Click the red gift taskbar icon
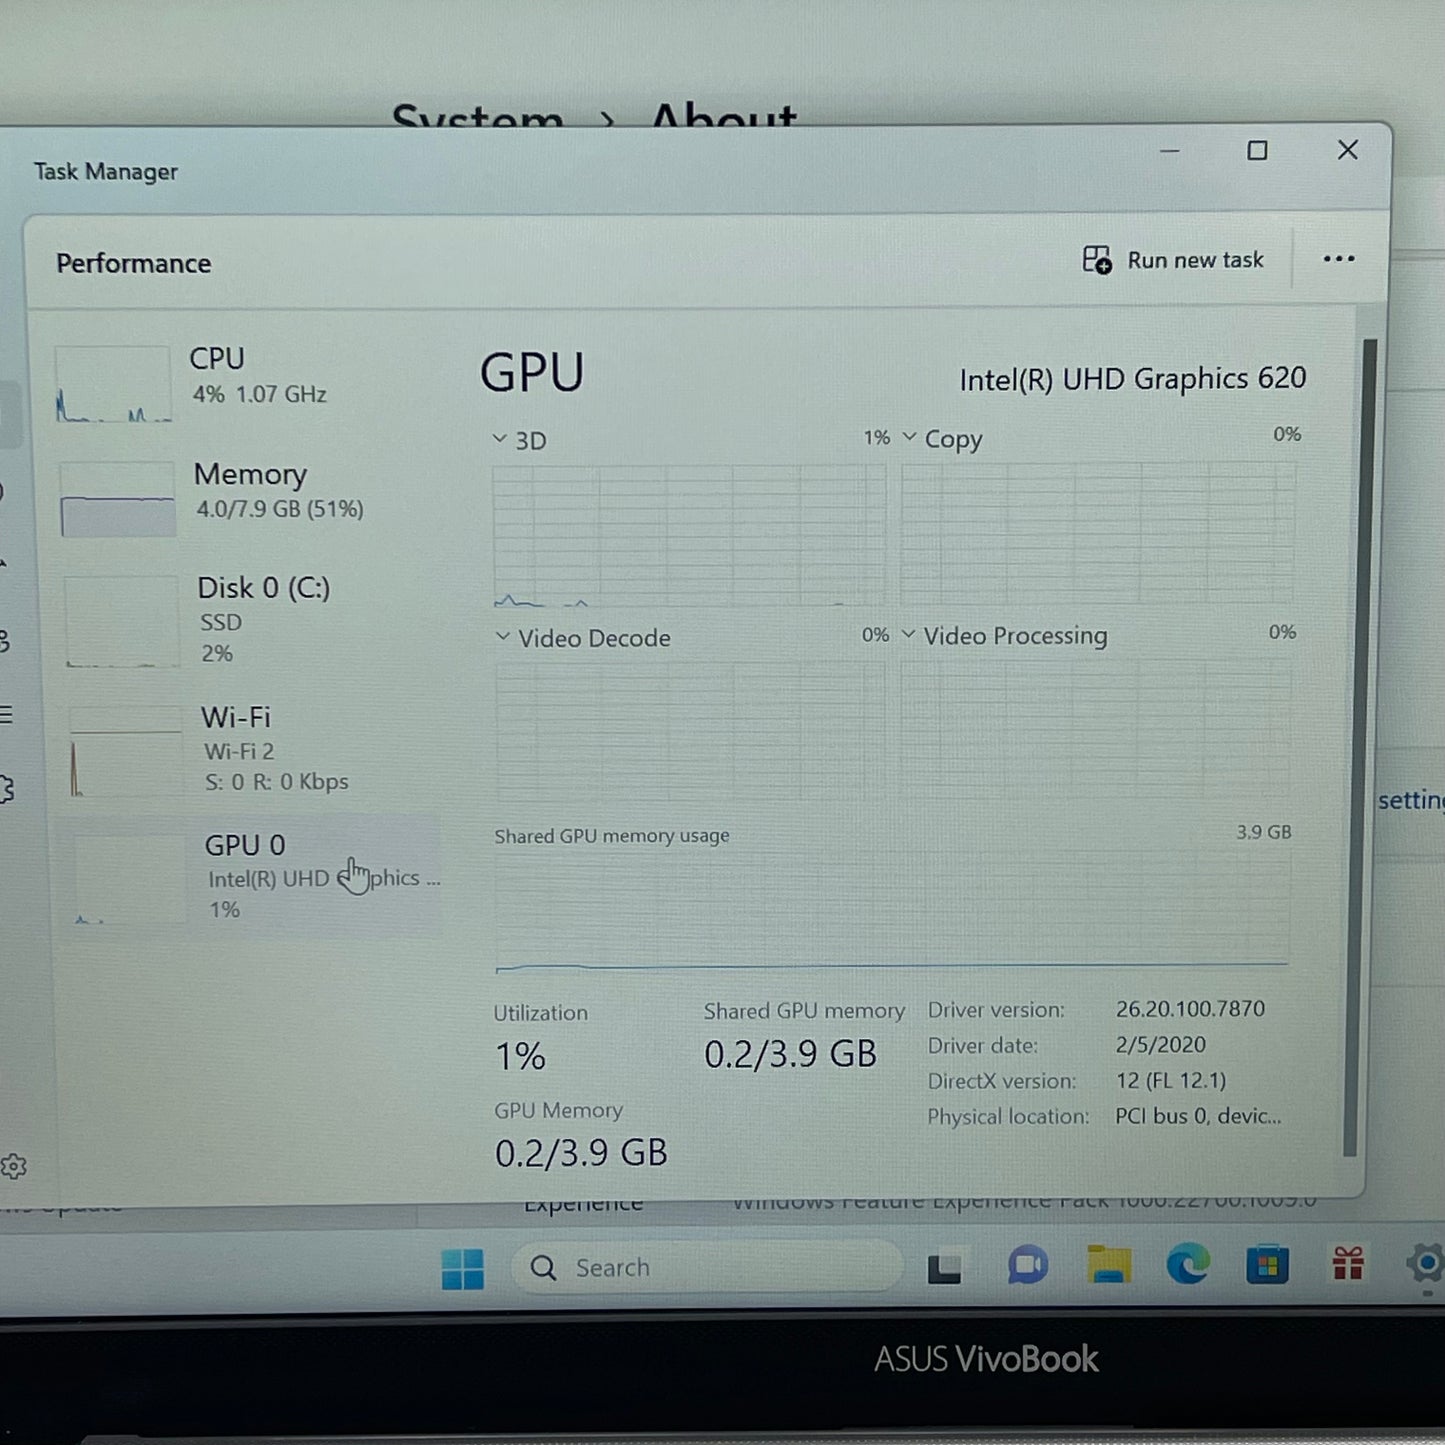The width and height of the screenshot is (1445, 1445). (x=1348, y=1264)
